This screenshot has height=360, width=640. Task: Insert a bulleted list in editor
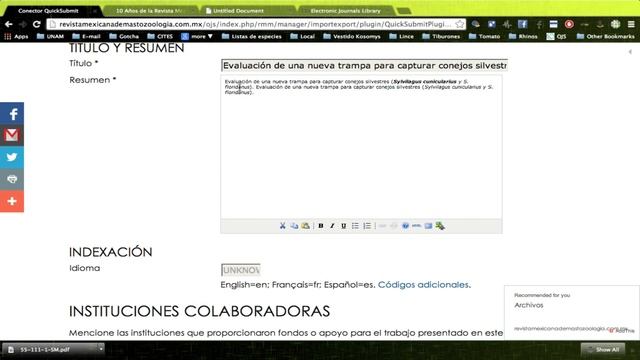coord(355,226)
